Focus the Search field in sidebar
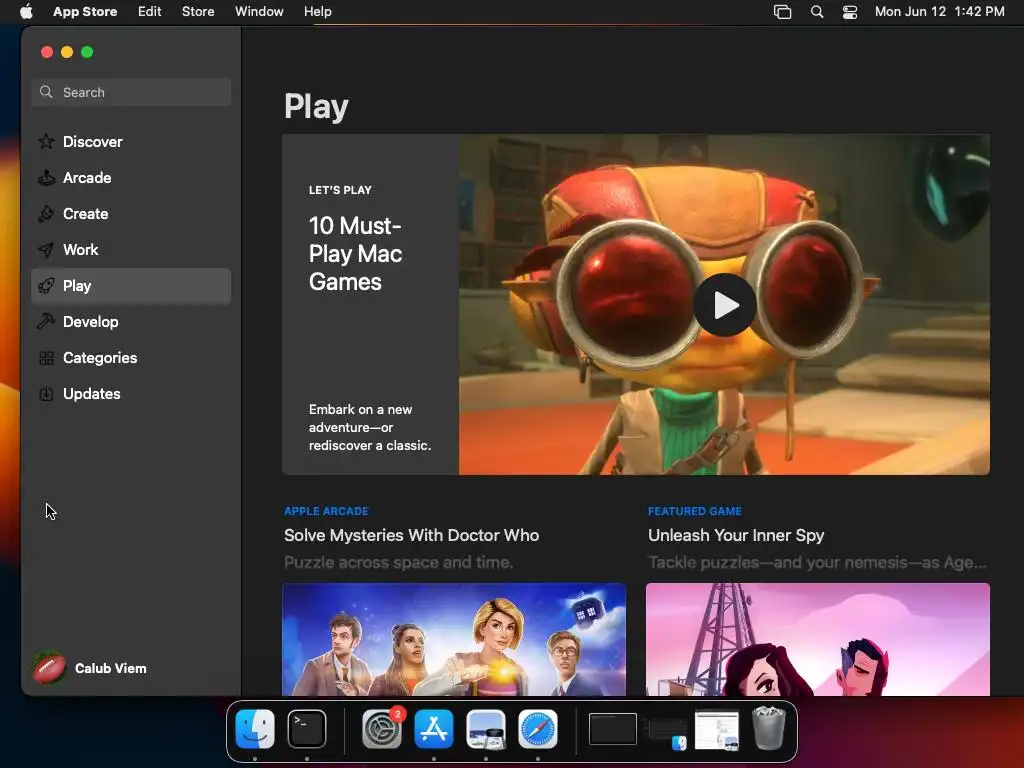The width and height of the screenshot is (1024, 768). click(x=131, y=92)
